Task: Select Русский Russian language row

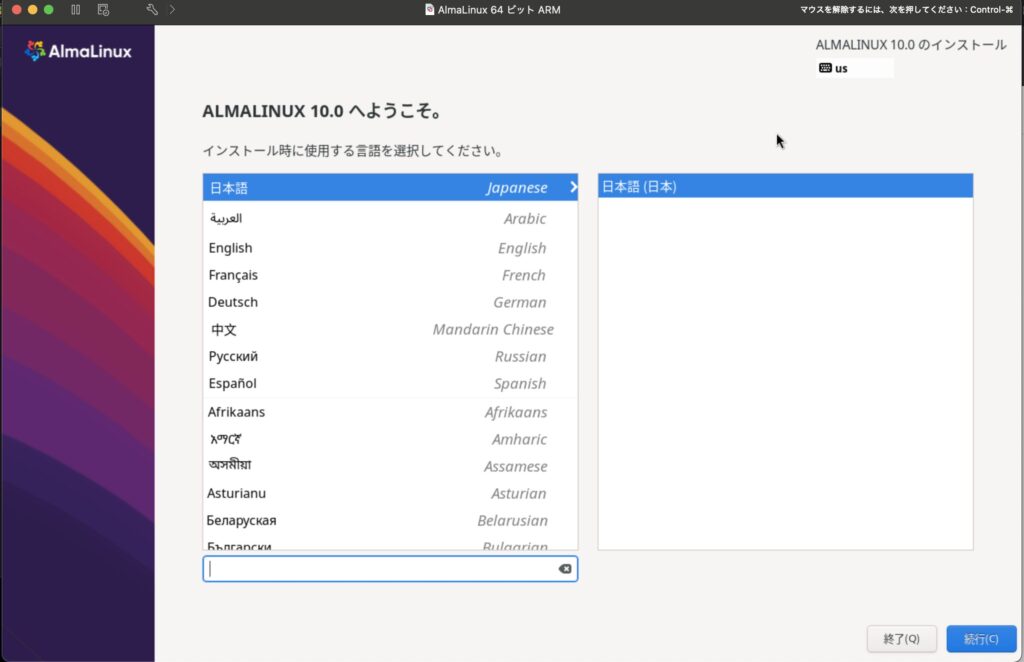Action: [x=390, y=356]
